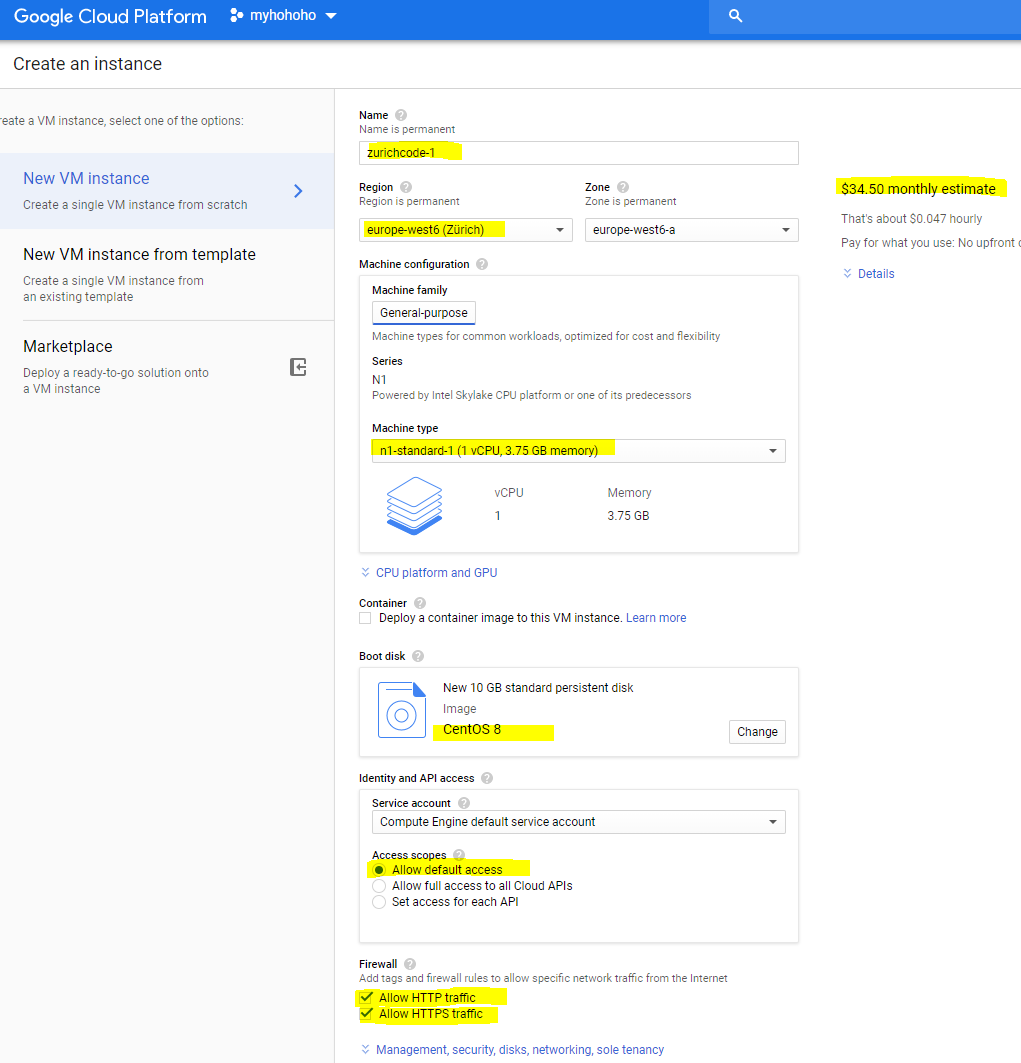
Task: Click the search magnifier icon
Action: 735,16
